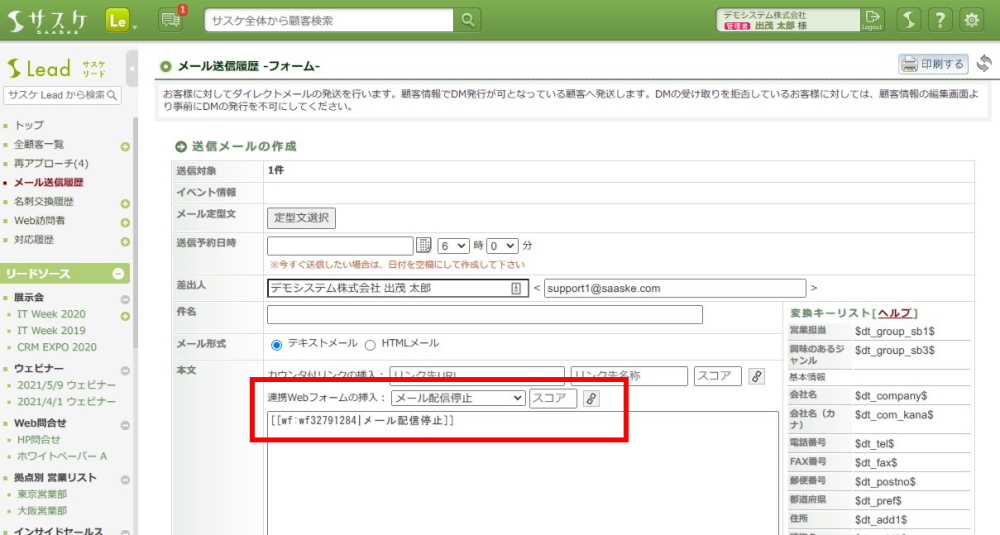Collapse the リードソース section
Viewport: 1000px width, 535px height.
tap(118, 274)
